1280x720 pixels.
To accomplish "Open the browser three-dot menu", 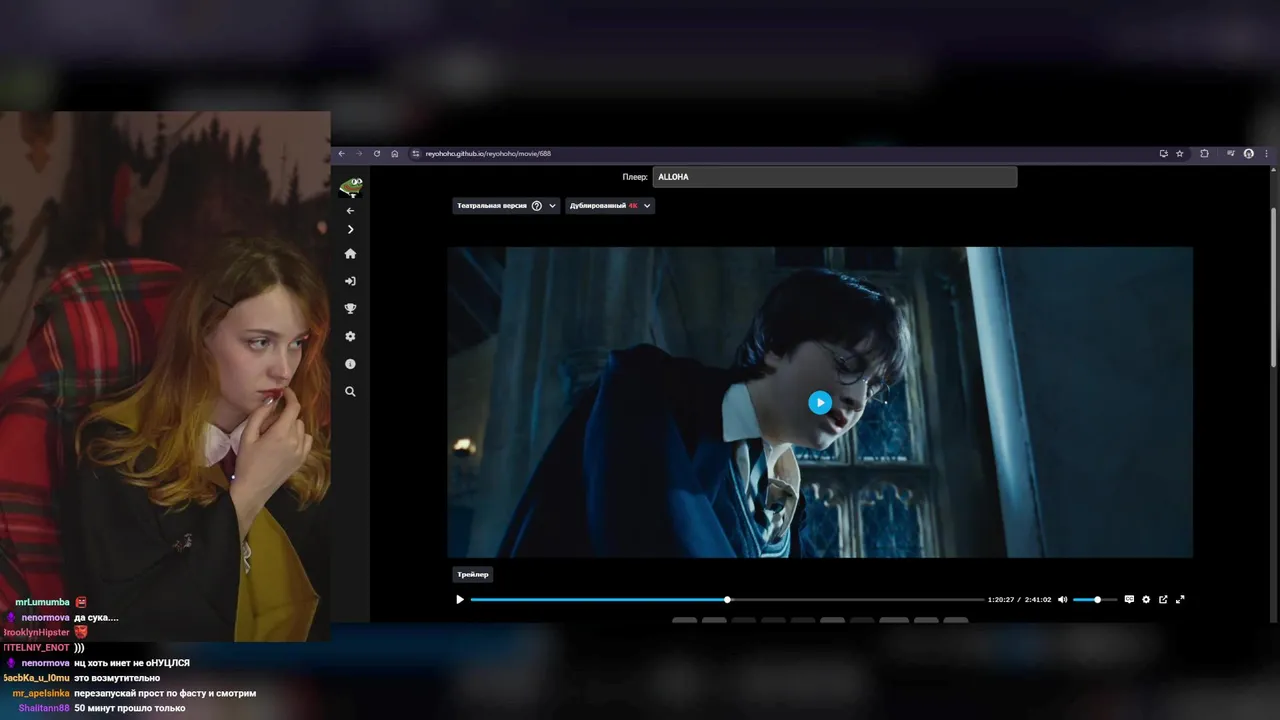I will click(x=1267, y=154).
